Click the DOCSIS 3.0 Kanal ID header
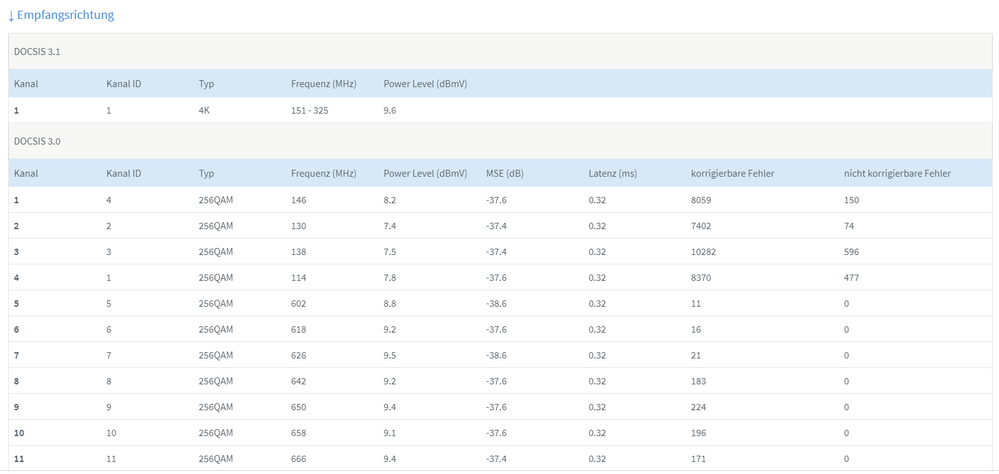Screen dimensions: 999x474 [x=123, y=173]
